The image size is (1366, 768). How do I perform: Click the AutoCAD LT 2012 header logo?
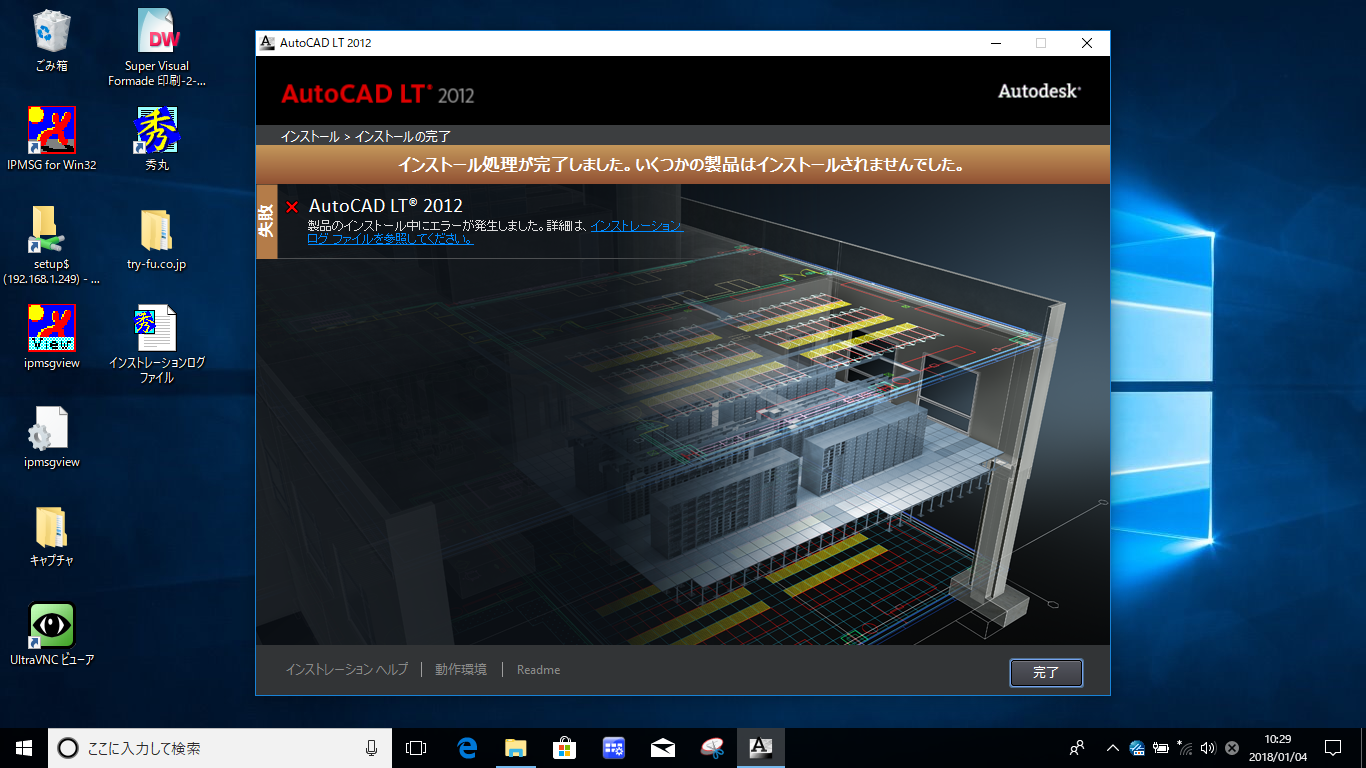[378, 94]
